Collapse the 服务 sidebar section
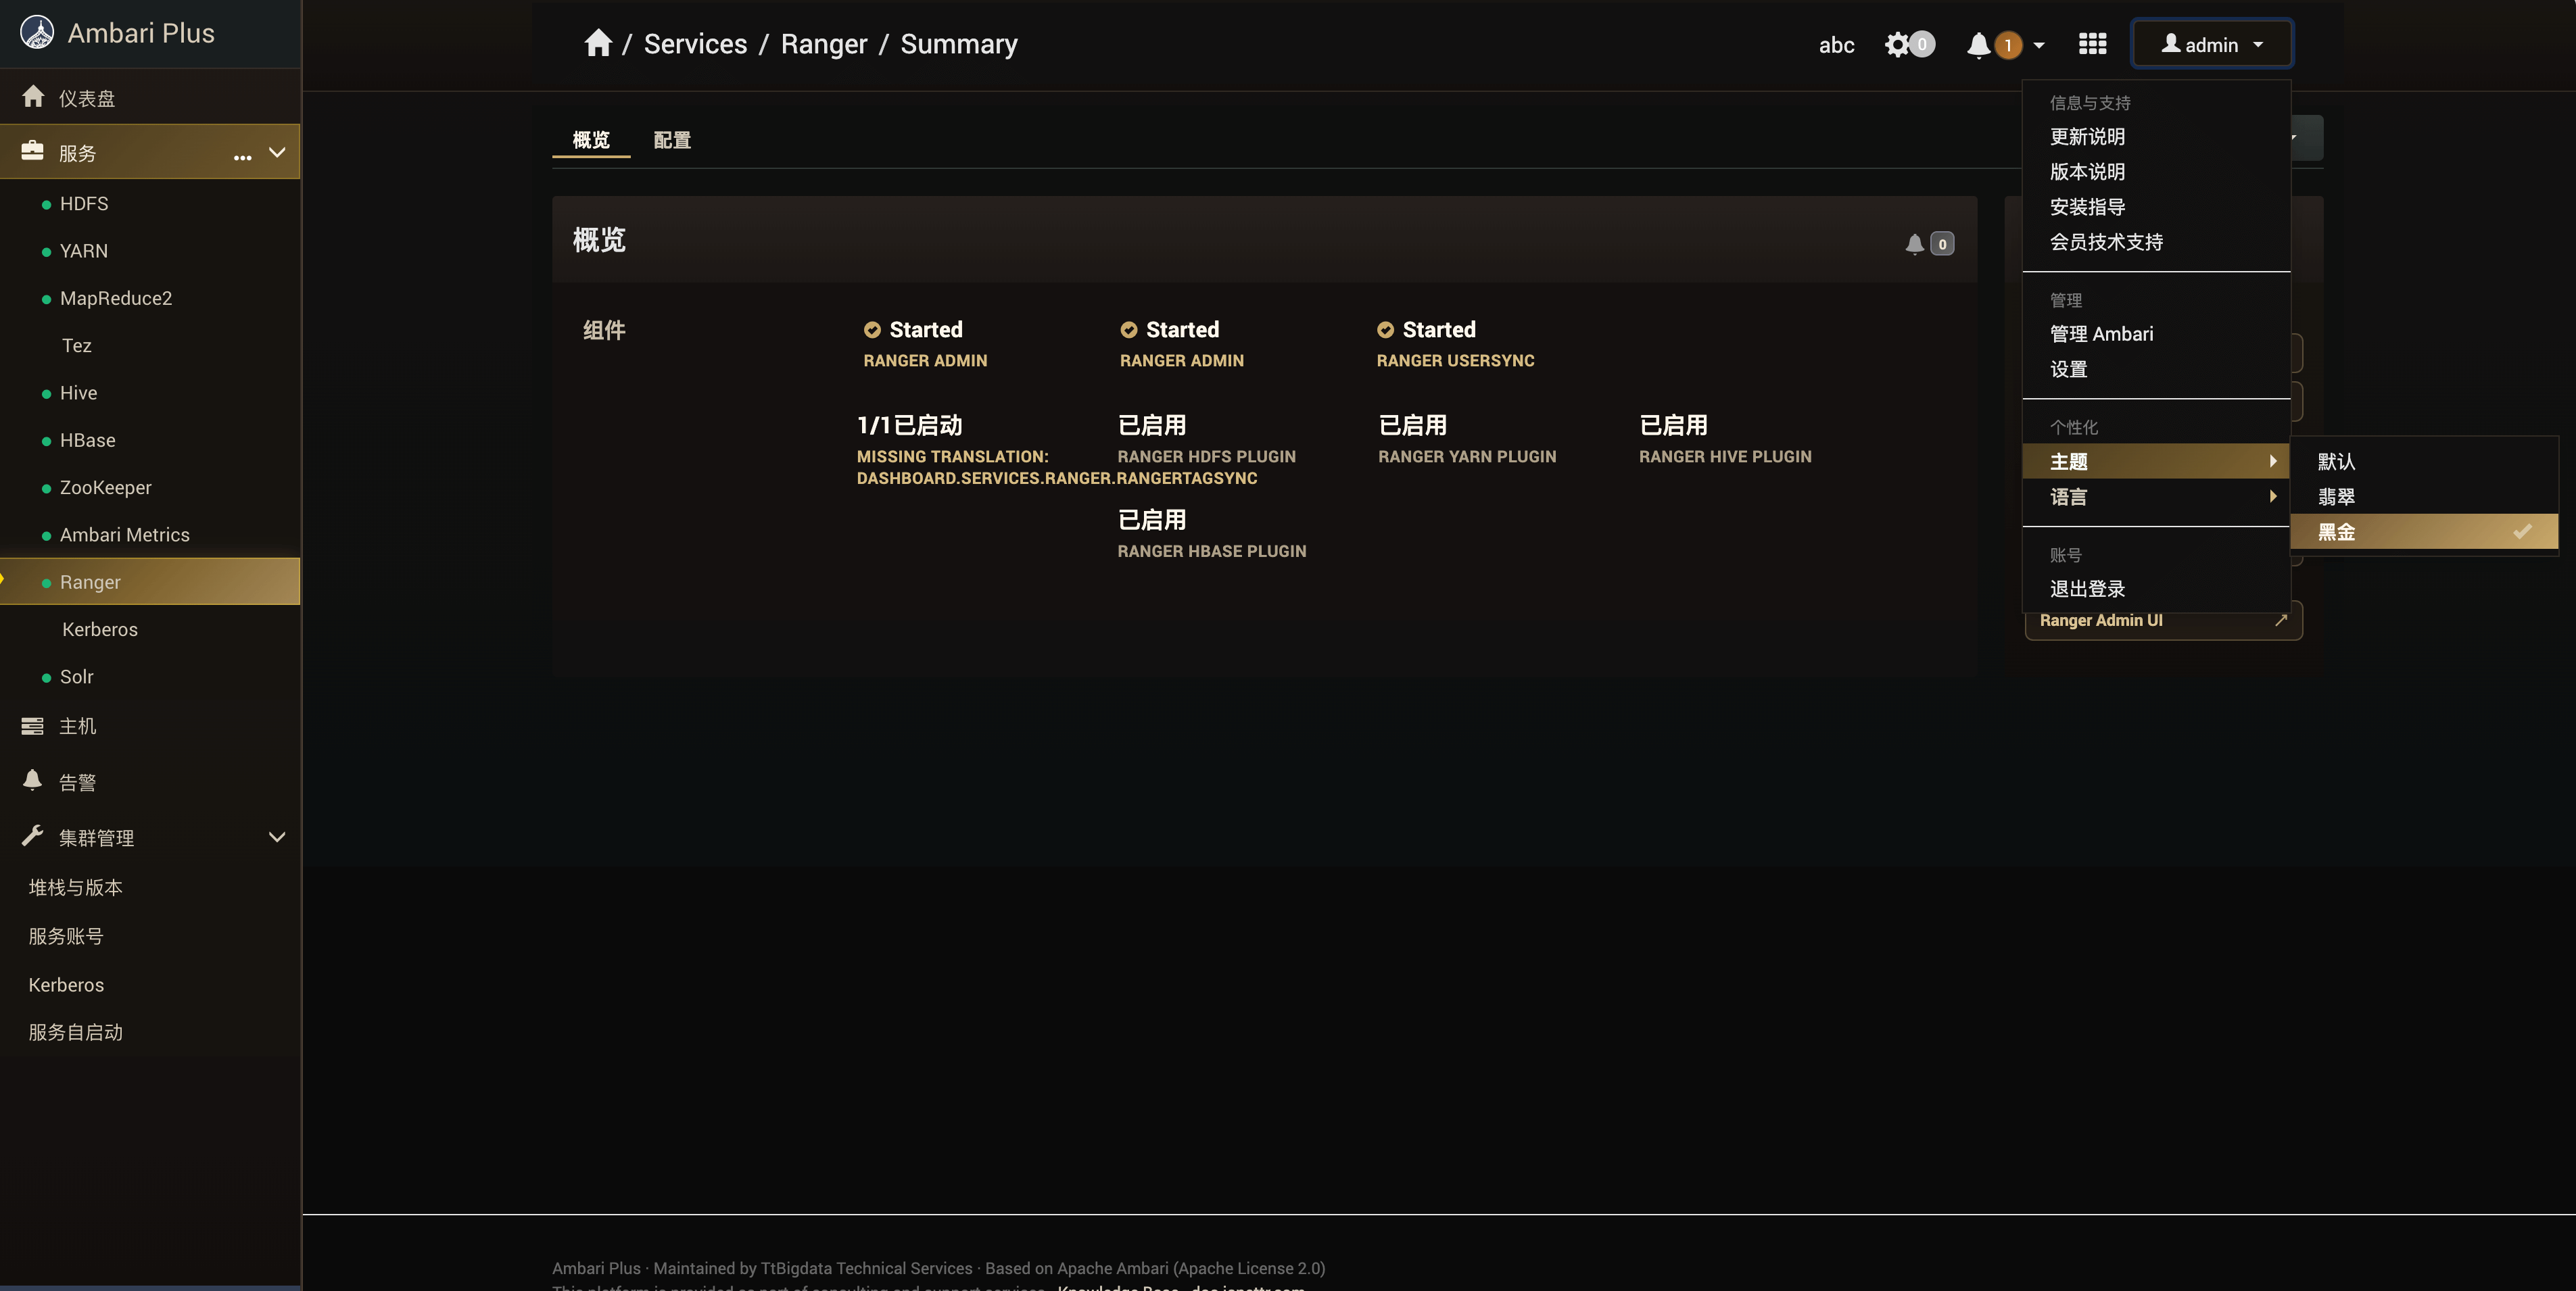This screenshot has height=1291, width=2576. (277, 153)
